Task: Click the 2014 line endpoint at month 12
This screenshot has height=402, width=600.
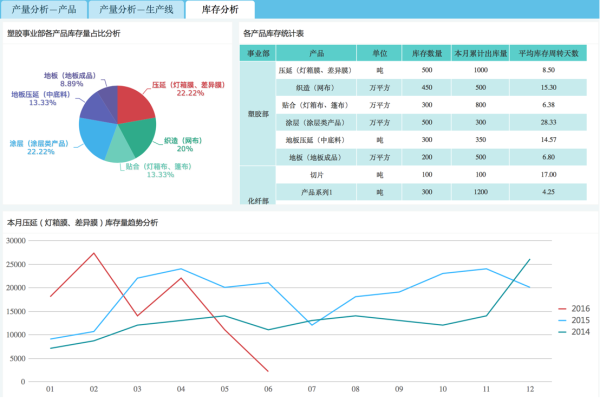Action: 530,259
